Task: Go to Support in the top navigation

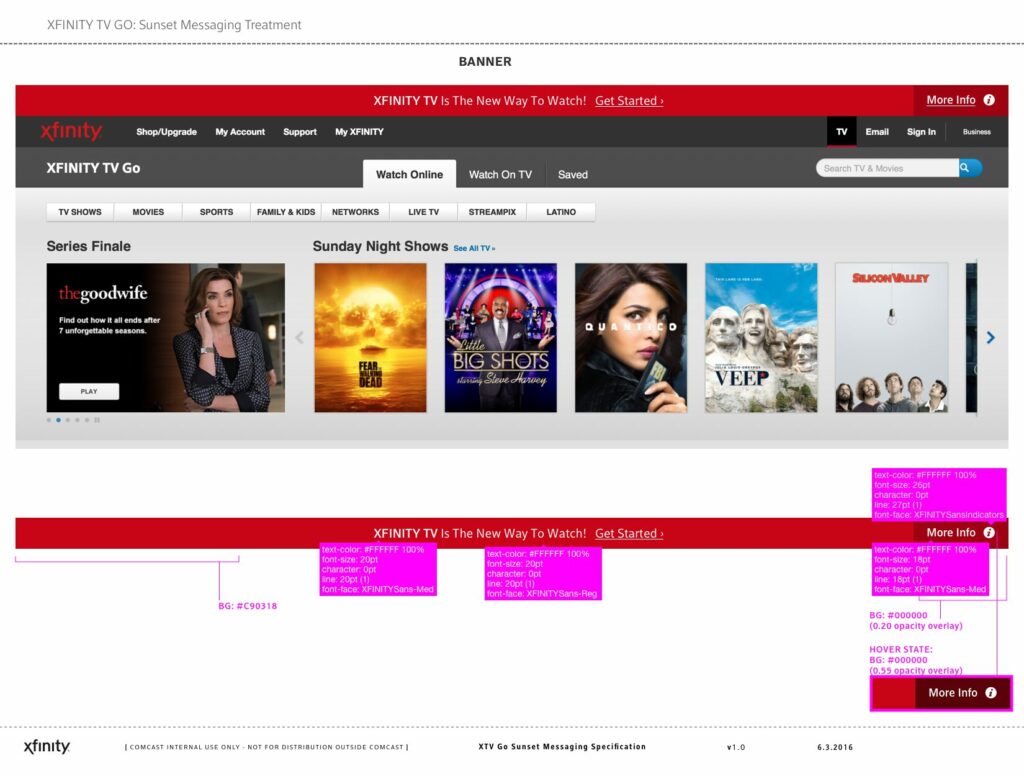Action: tap(300, 131)
